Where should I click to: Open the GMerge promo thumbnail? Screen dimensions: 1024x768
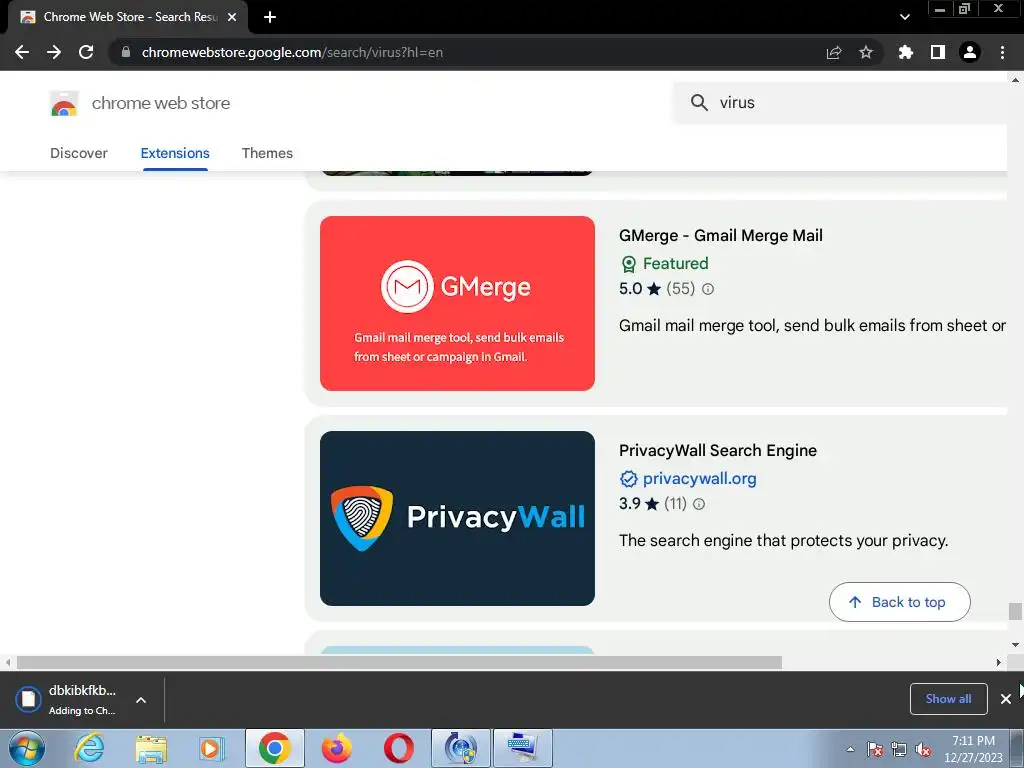click(457, 304)
